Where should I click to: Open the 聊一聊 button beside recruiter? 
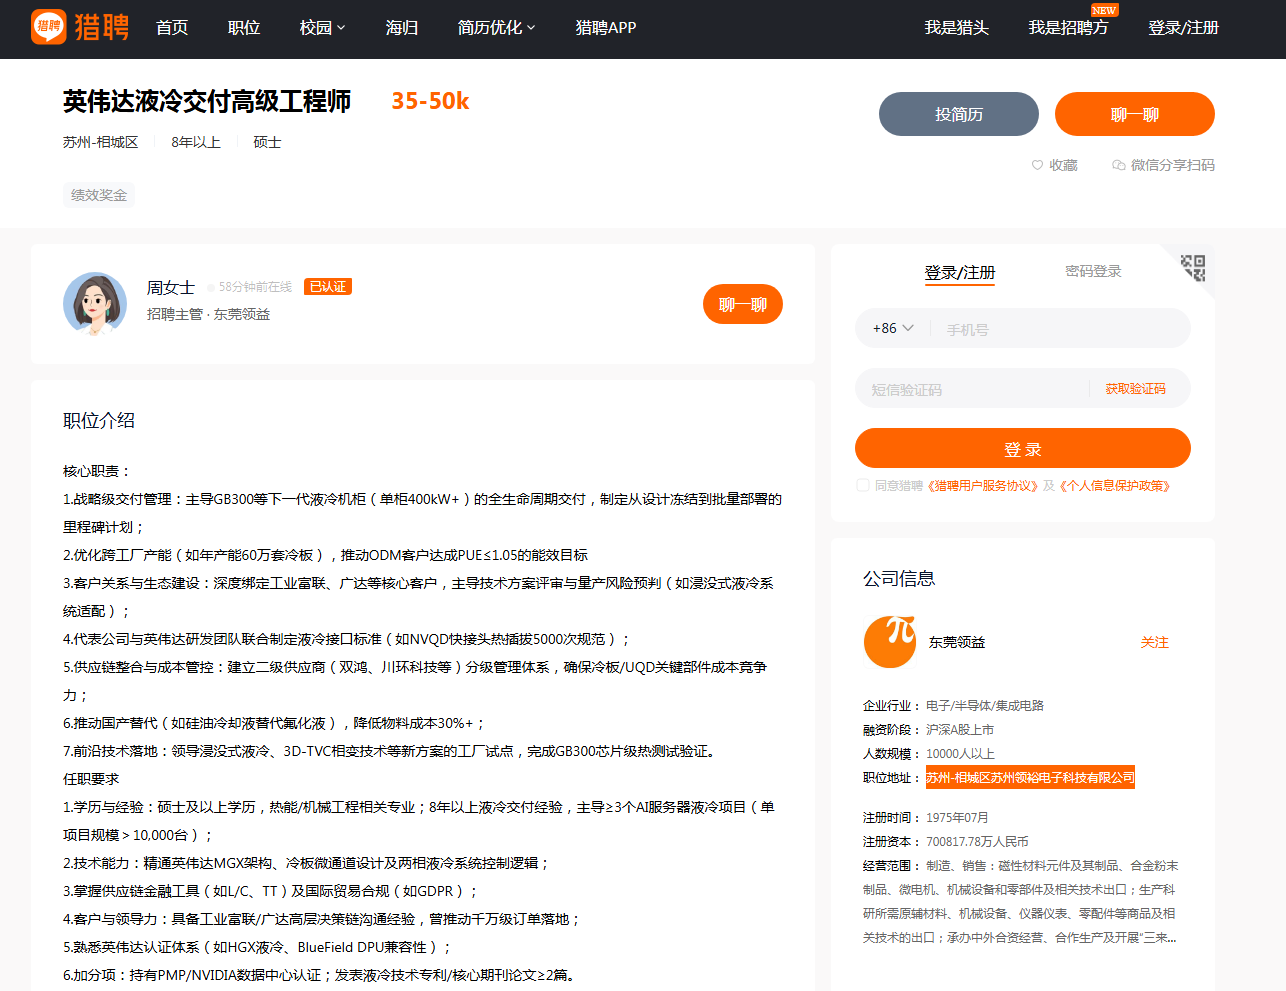(x=742, y=303)
